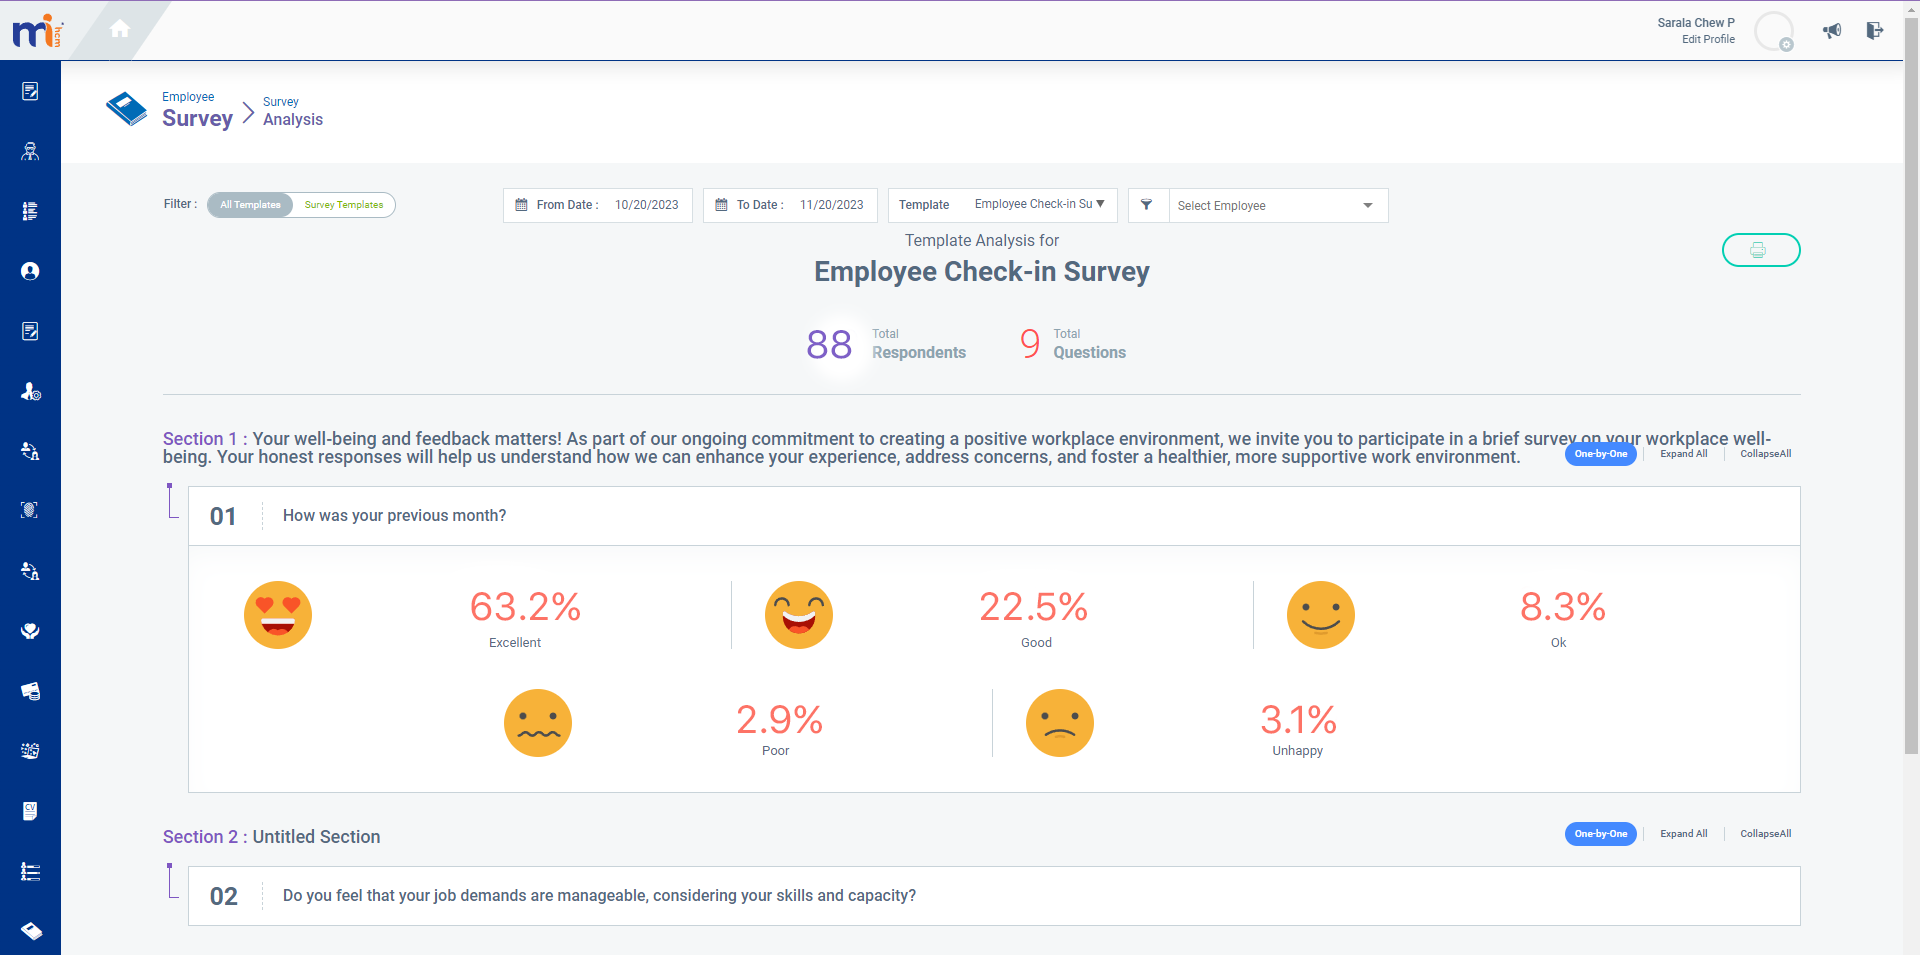
Task: Open announcements via the megaphone icon
Action: 1831,31
